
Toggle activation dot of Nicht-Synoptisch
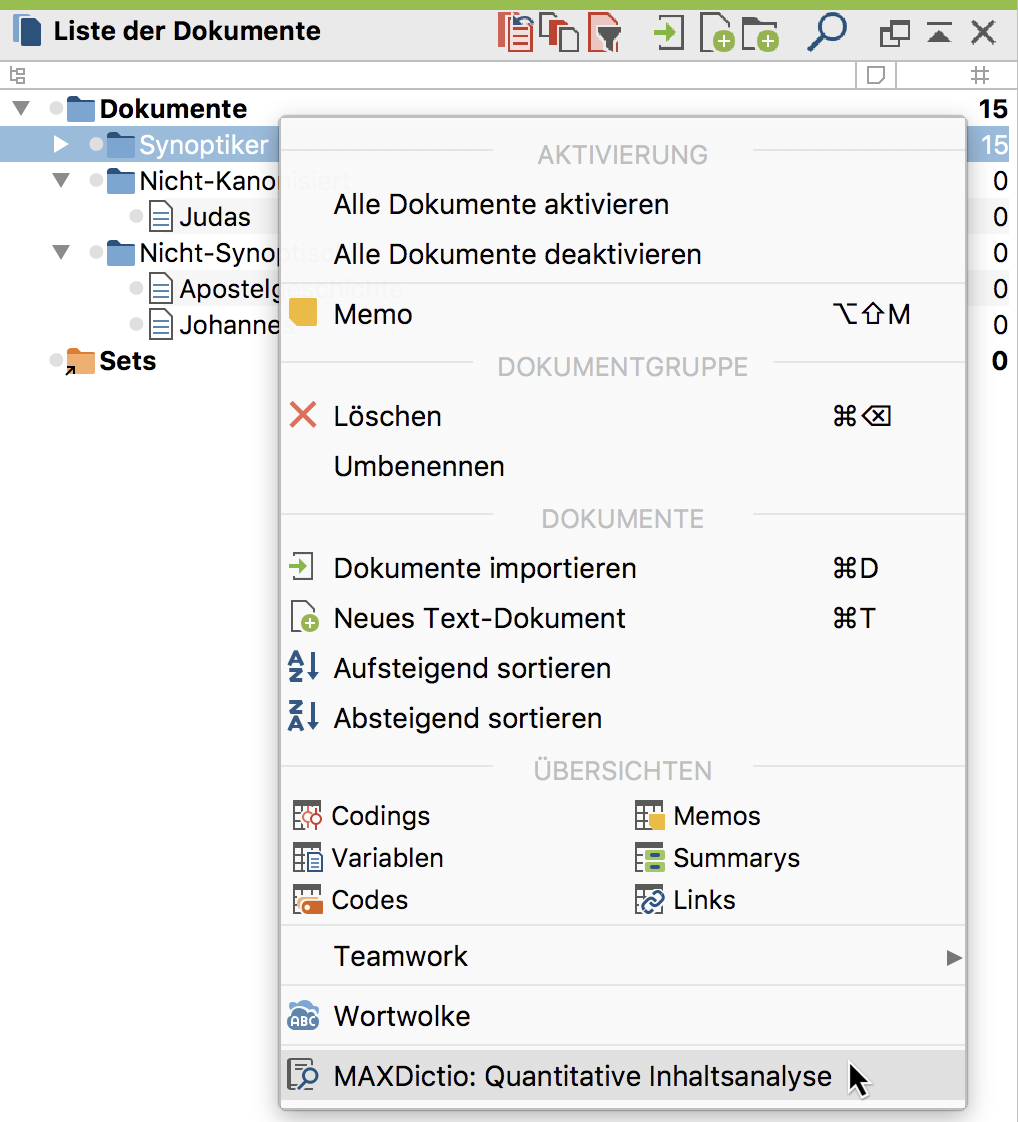(96, 252)
